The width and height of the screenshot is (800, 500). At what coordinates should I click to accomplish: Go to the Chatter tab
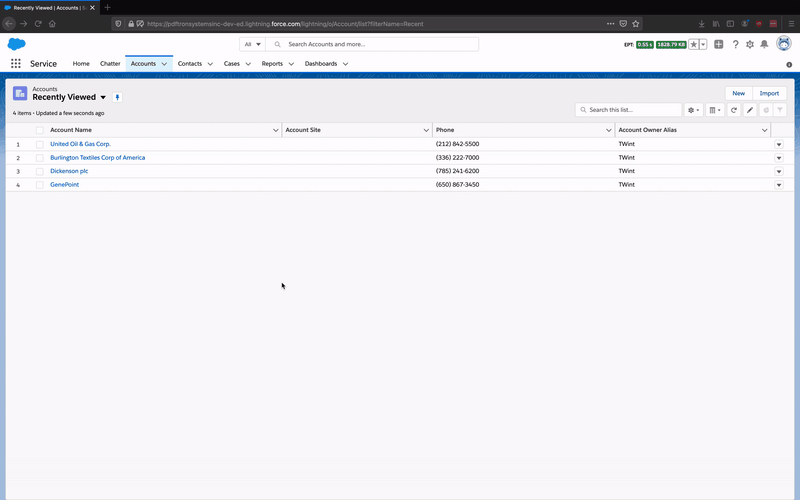click(x=110, y=64)
